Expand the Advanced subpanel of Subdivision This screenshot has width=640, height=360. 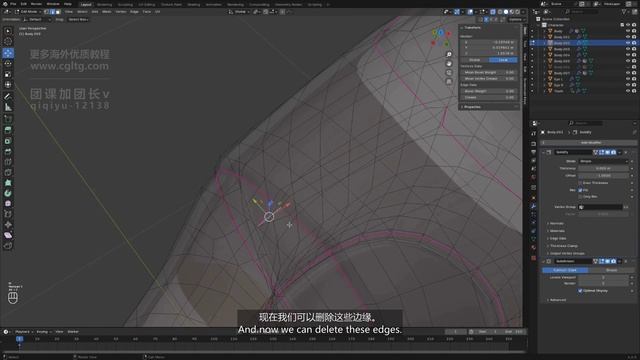click(557, 300)
